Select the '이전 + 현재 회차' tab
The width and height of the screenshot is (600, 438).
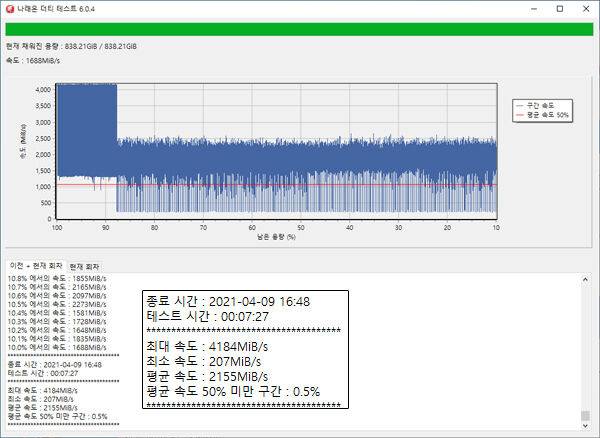tap(36, 266)
